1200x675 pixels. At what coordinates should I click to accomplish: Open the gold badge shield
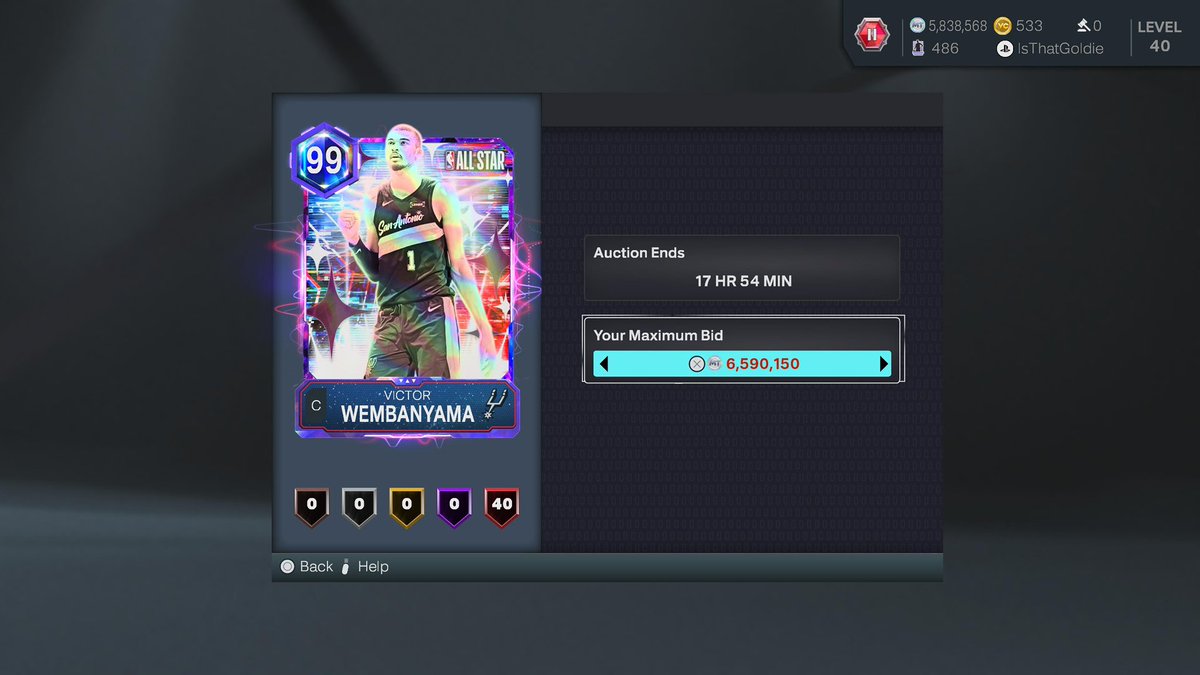click(406, 507)
